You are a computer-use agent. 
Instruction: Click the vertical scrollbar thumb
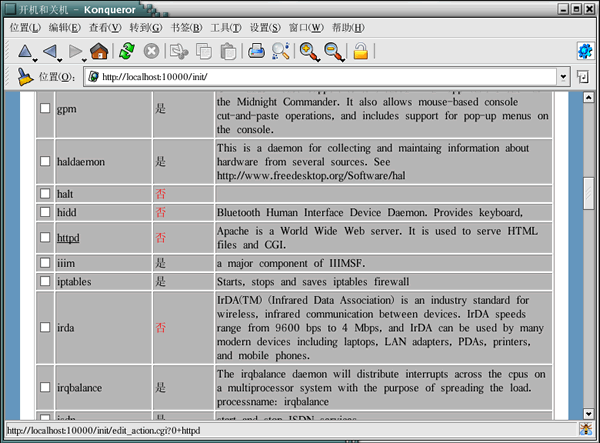(x=588, y=194)
